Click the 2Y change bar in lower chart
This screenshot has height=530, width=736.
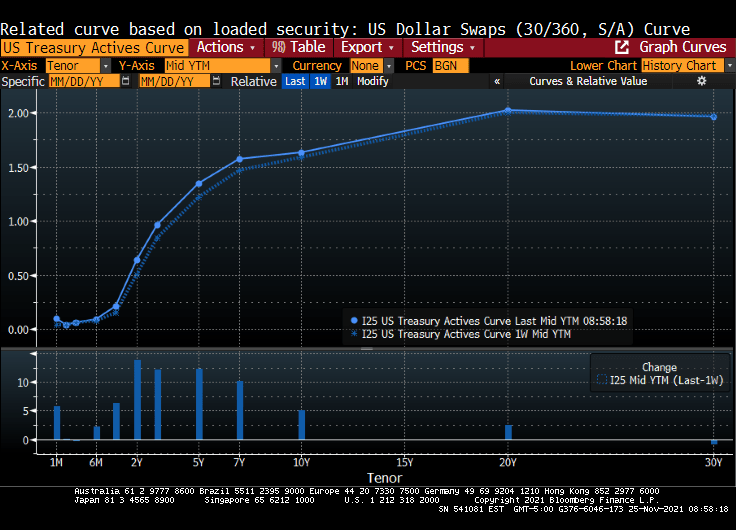[137, 398]
